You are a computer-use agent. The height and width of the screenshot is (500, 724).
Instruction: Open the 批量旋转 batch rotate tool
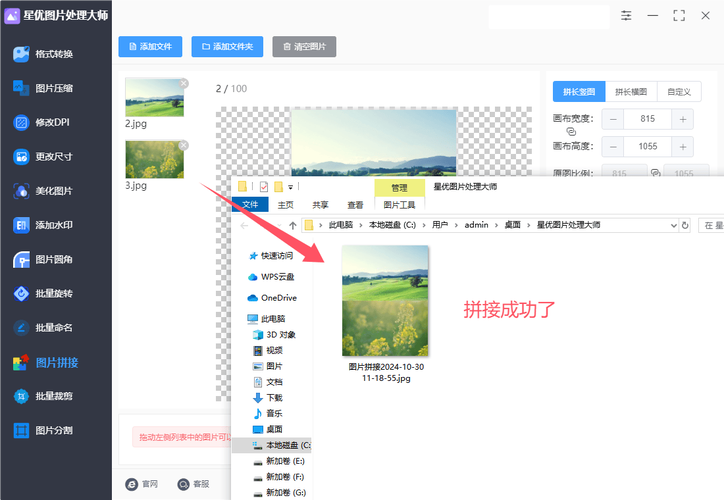click(44, 294)
